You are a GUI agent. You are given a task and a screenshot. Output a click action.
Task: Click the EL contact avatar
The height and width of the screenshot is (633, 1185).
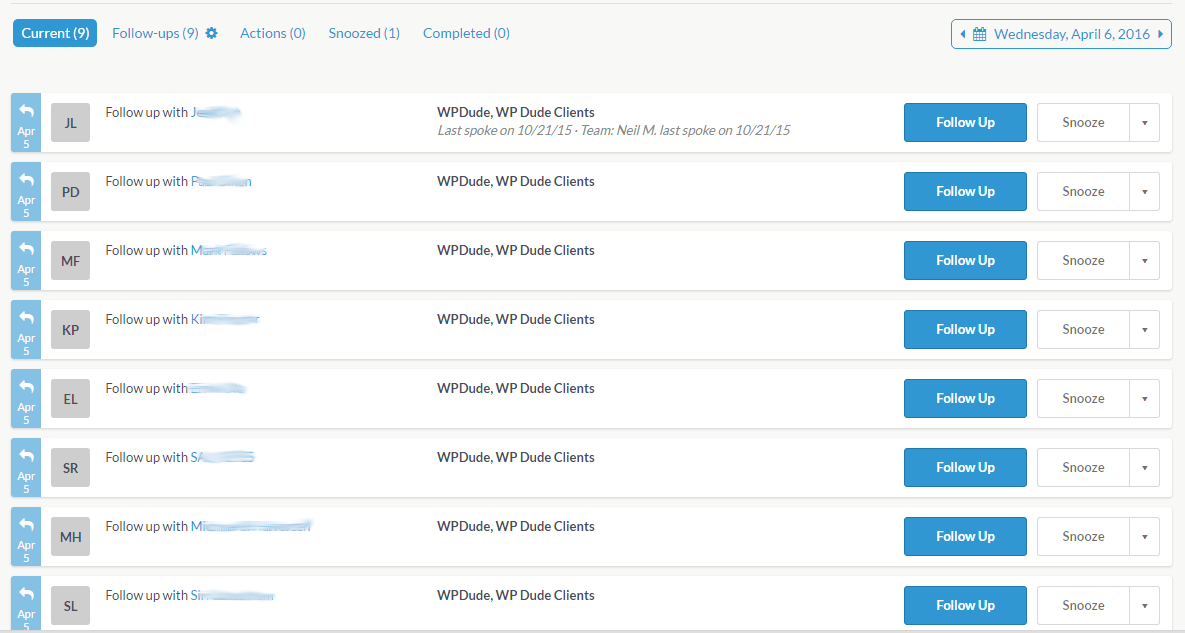(70, 399)
